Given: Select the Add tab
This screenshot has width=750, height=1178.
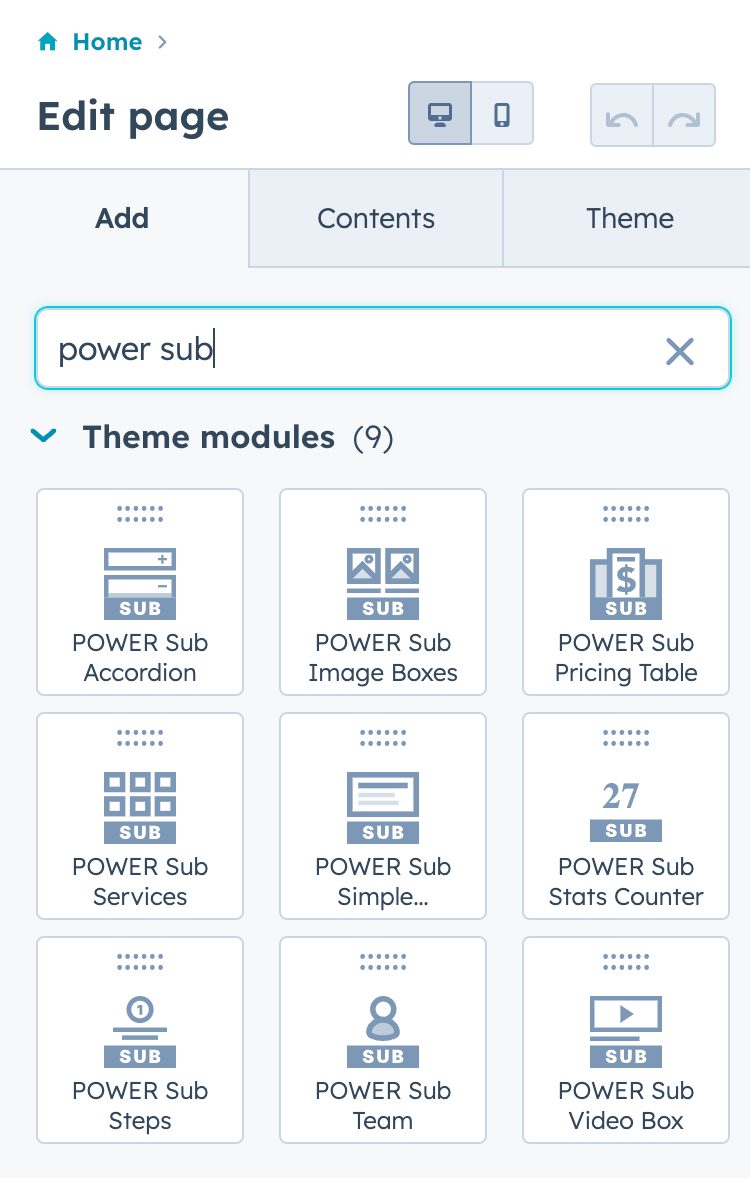Looking at the screenshot, I should [x=122, y=218].
